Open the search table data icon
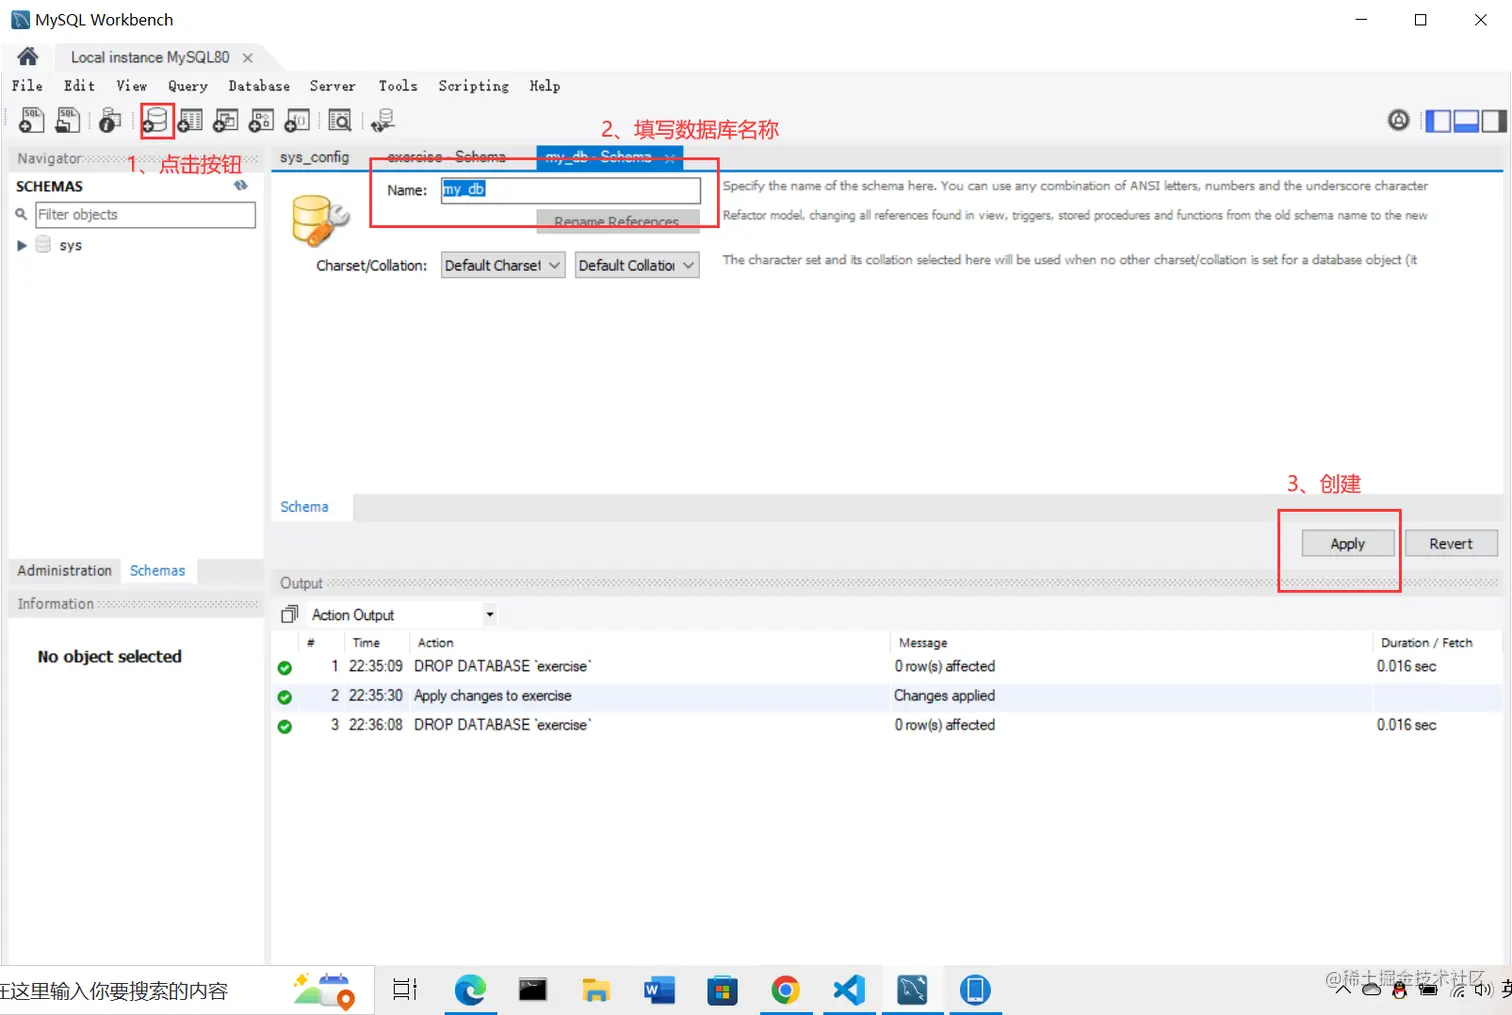 [x=340, y=121]
